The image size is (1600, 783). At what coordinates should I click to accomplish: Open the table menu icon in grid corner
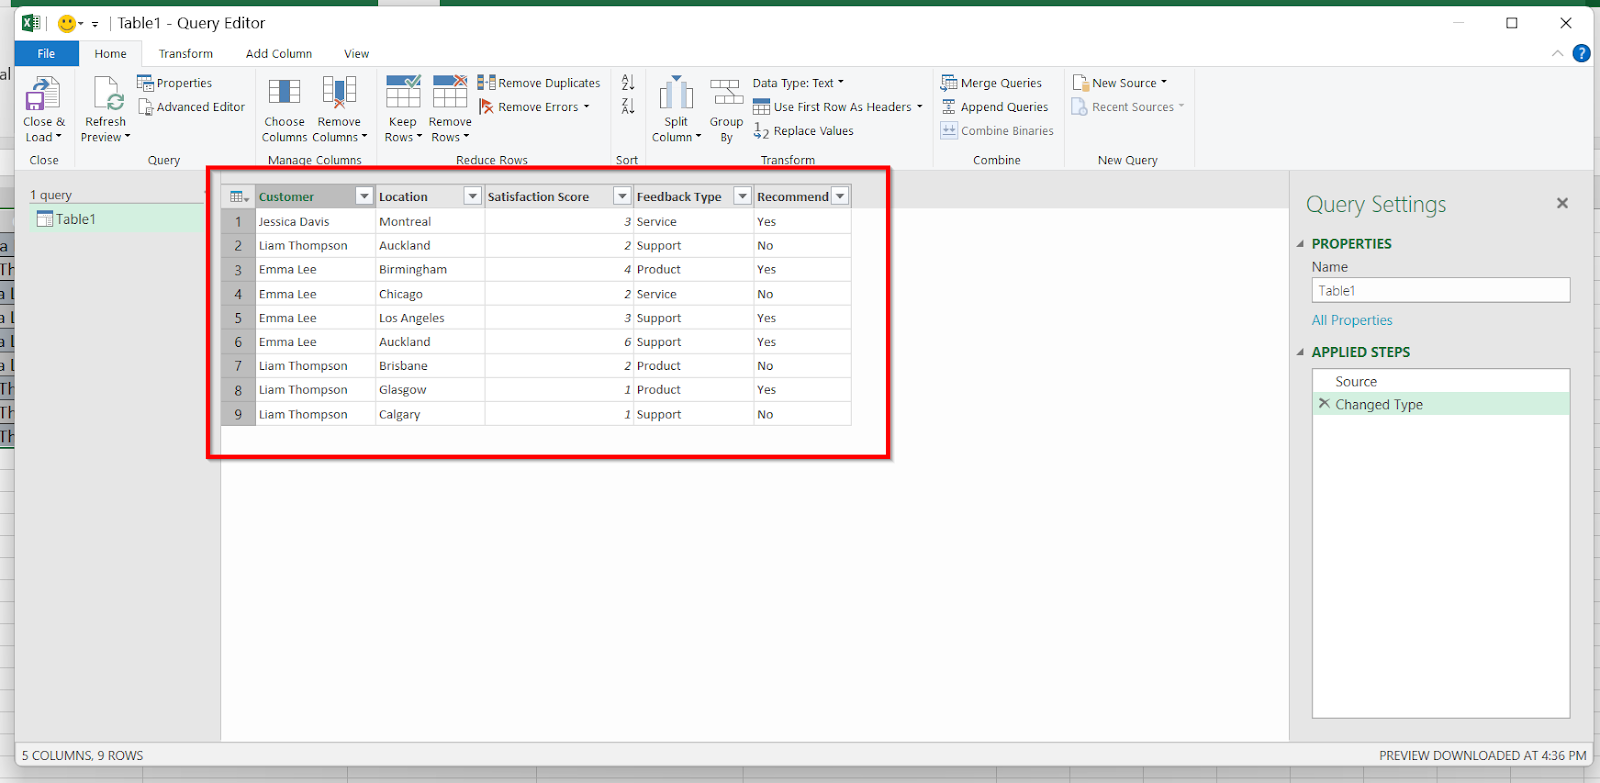click(x=239, y=197)
